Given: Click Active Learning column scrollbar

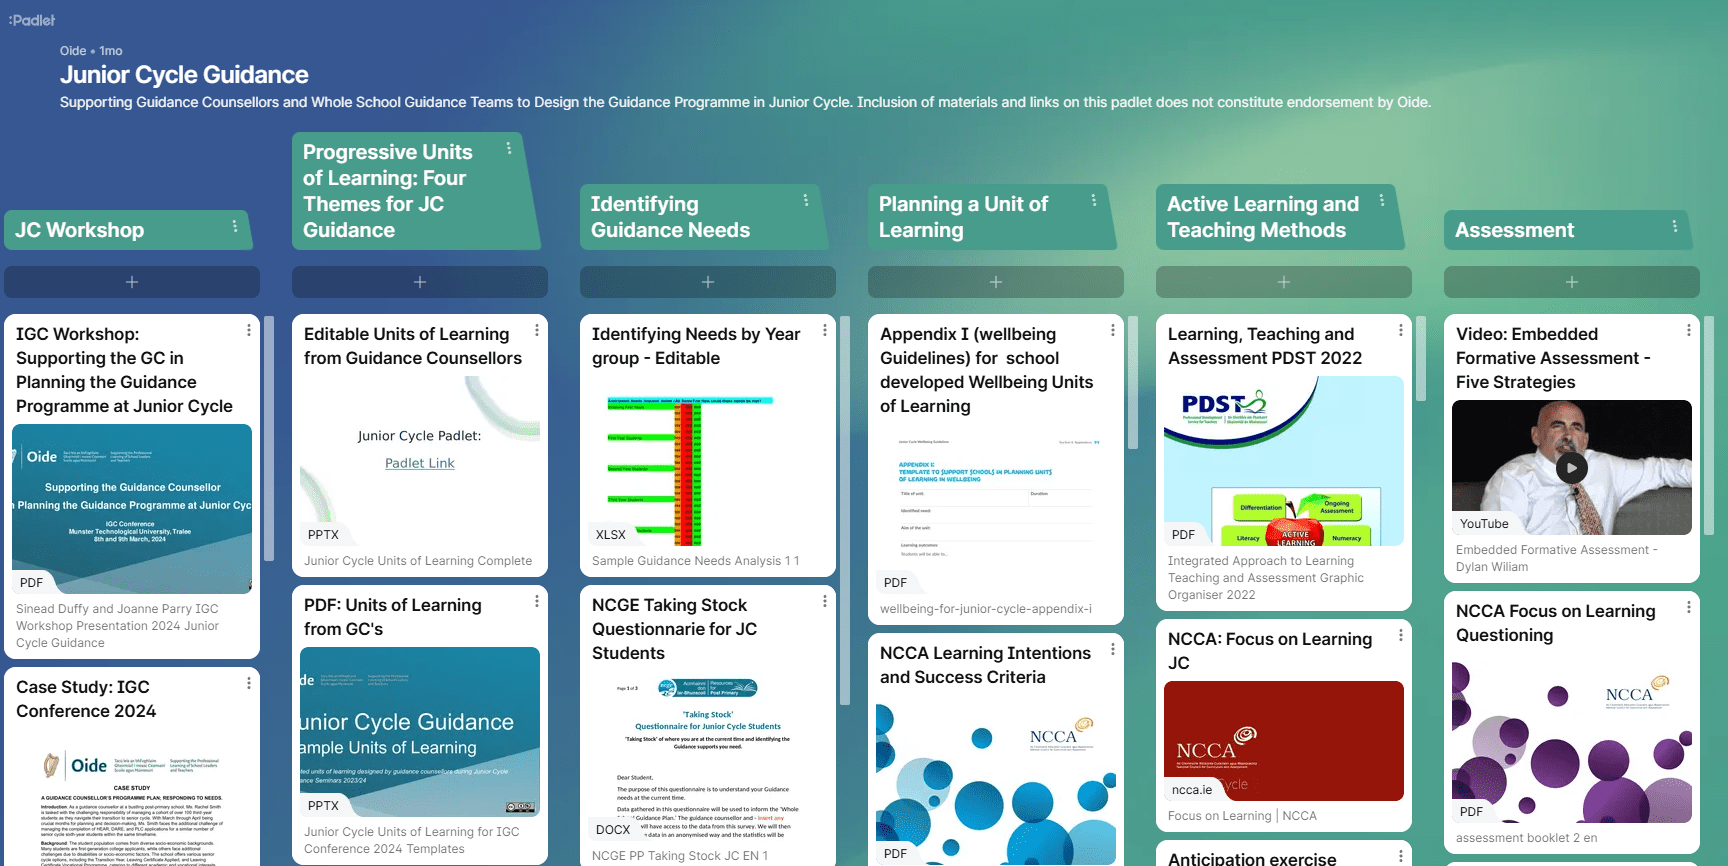Looking at the screenshot, I should pos(1421,358).
